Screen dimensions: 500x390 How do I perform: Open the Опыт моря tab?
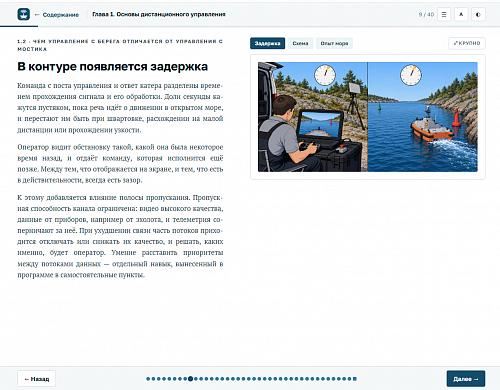[x=334, y=43]
